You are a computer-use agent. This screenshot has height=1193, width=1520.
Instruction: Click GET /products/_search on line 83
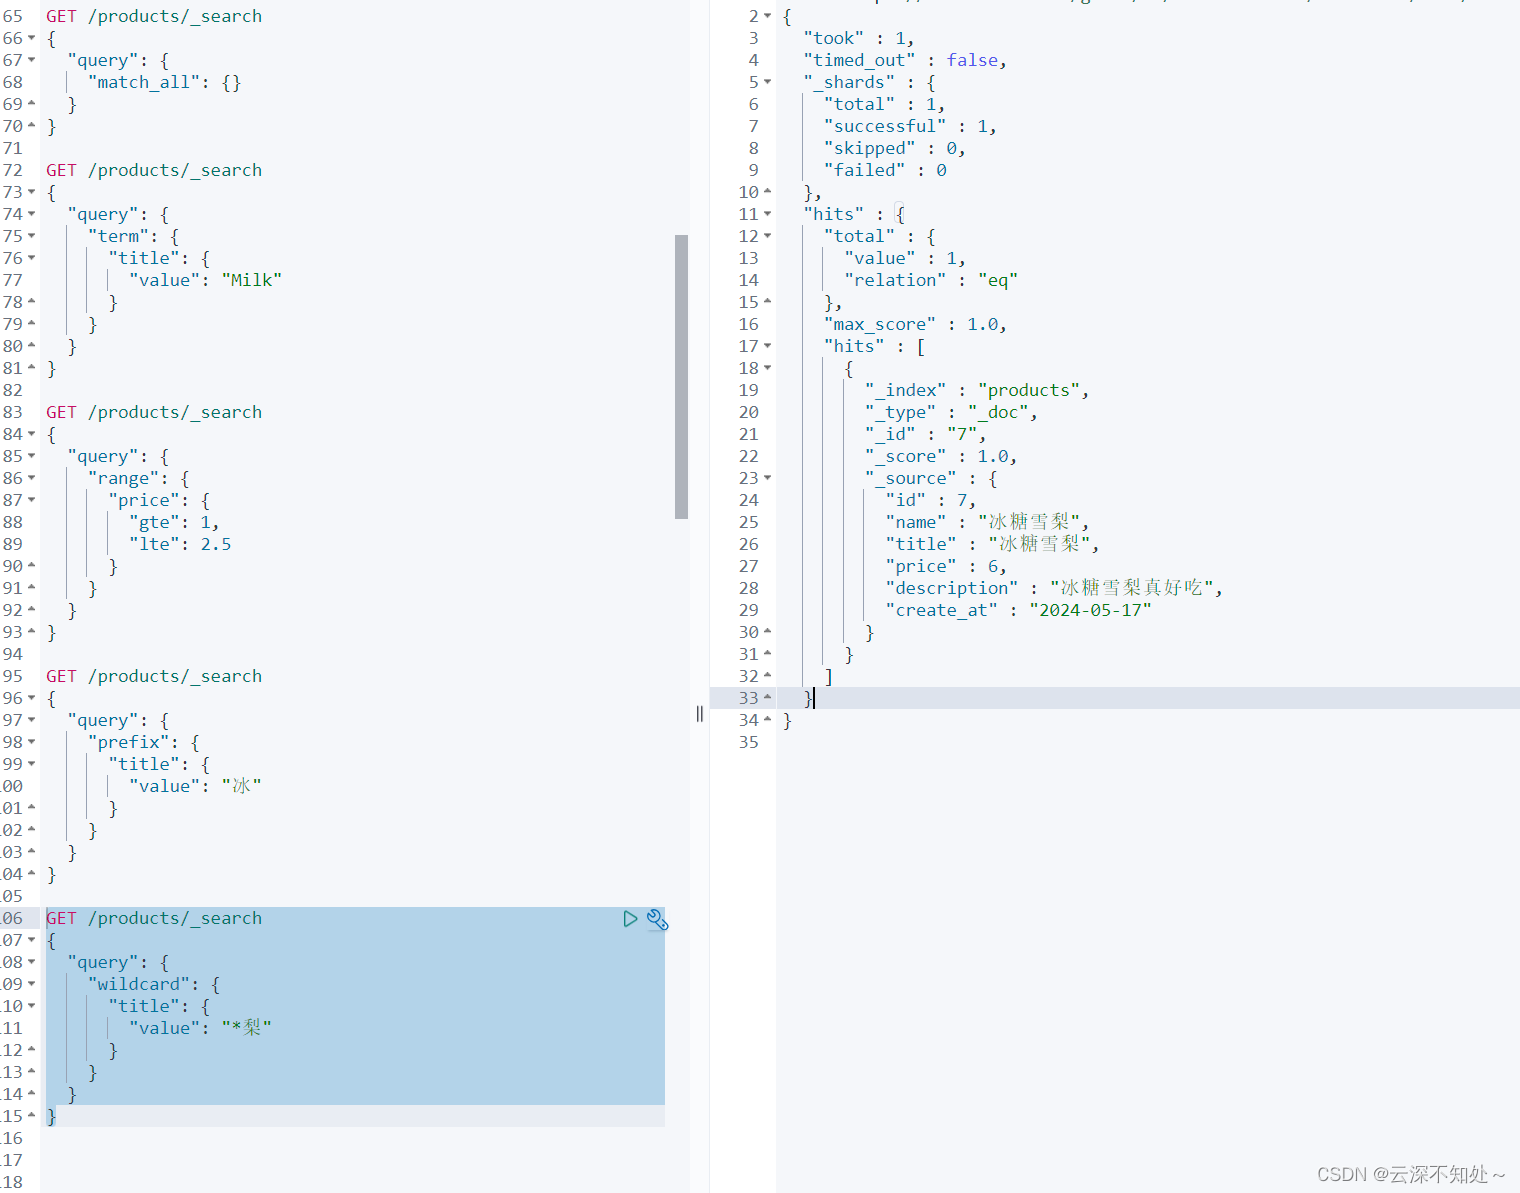pyautogui.click(x=154, y=412)
